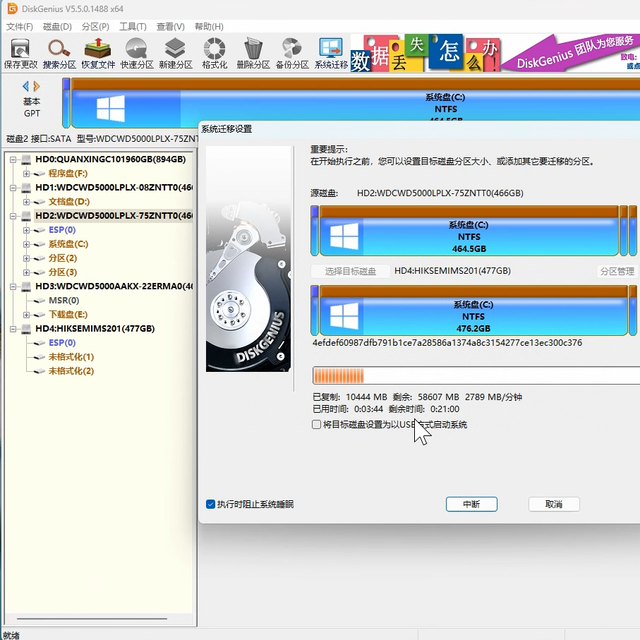Image resolution: width=640 pixels, height=640 pixels.
Task: Click the 2789 MB/分钟 speed text
Action: [x=493, y=397]
